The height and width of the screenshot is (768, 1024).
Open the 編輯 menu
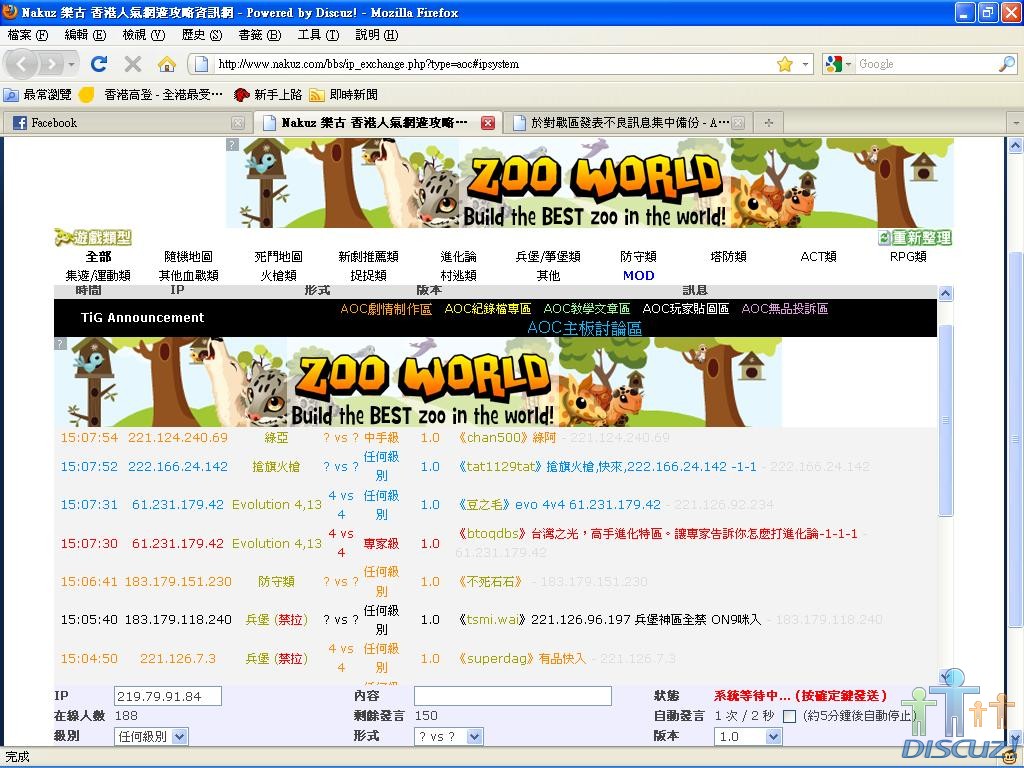pos(85,35)
